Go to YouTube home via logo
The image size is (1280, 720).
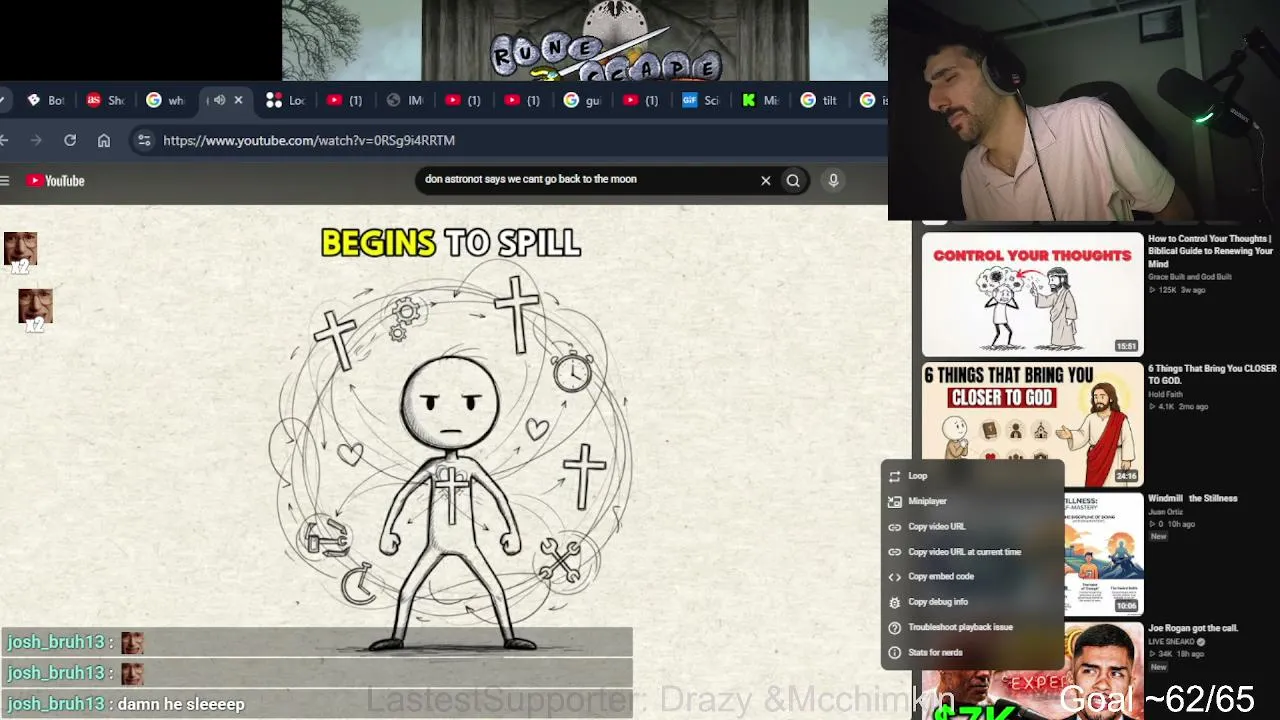point(56,181)
